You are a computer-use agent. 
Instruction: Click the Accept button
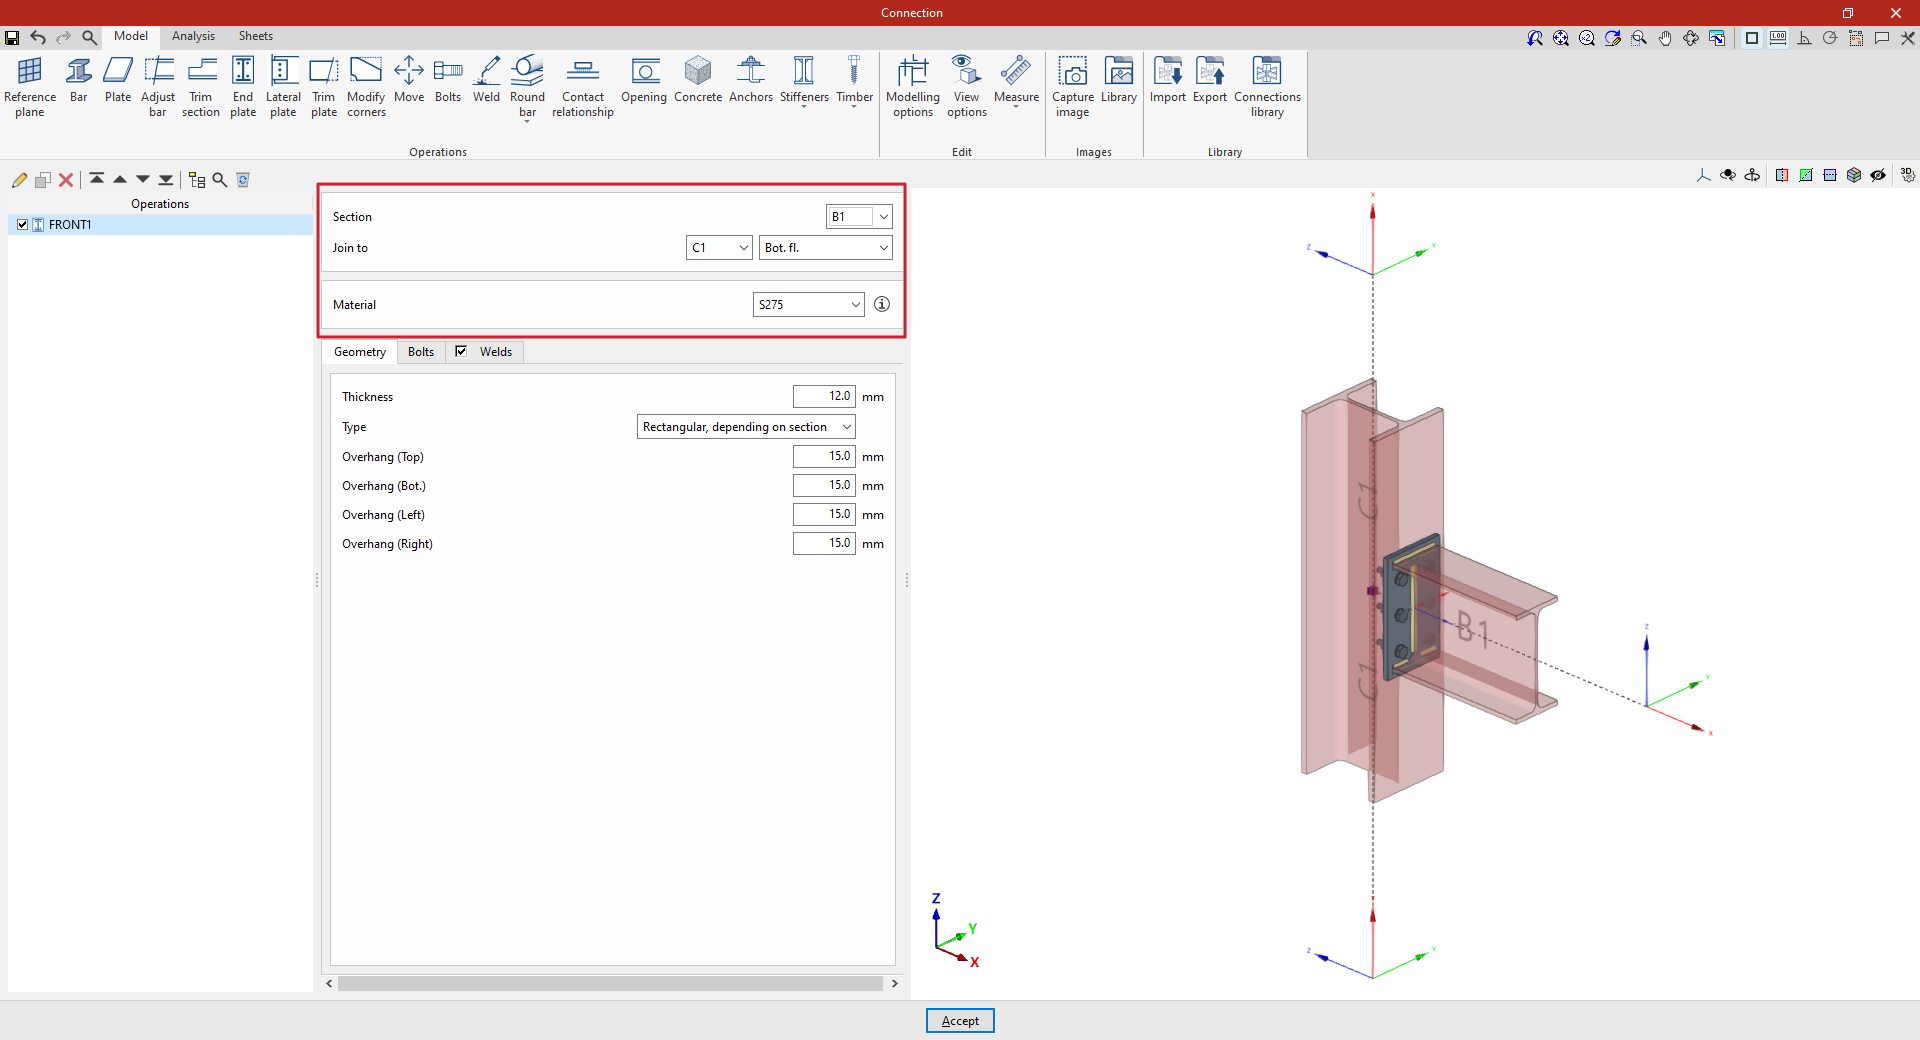960,1021
